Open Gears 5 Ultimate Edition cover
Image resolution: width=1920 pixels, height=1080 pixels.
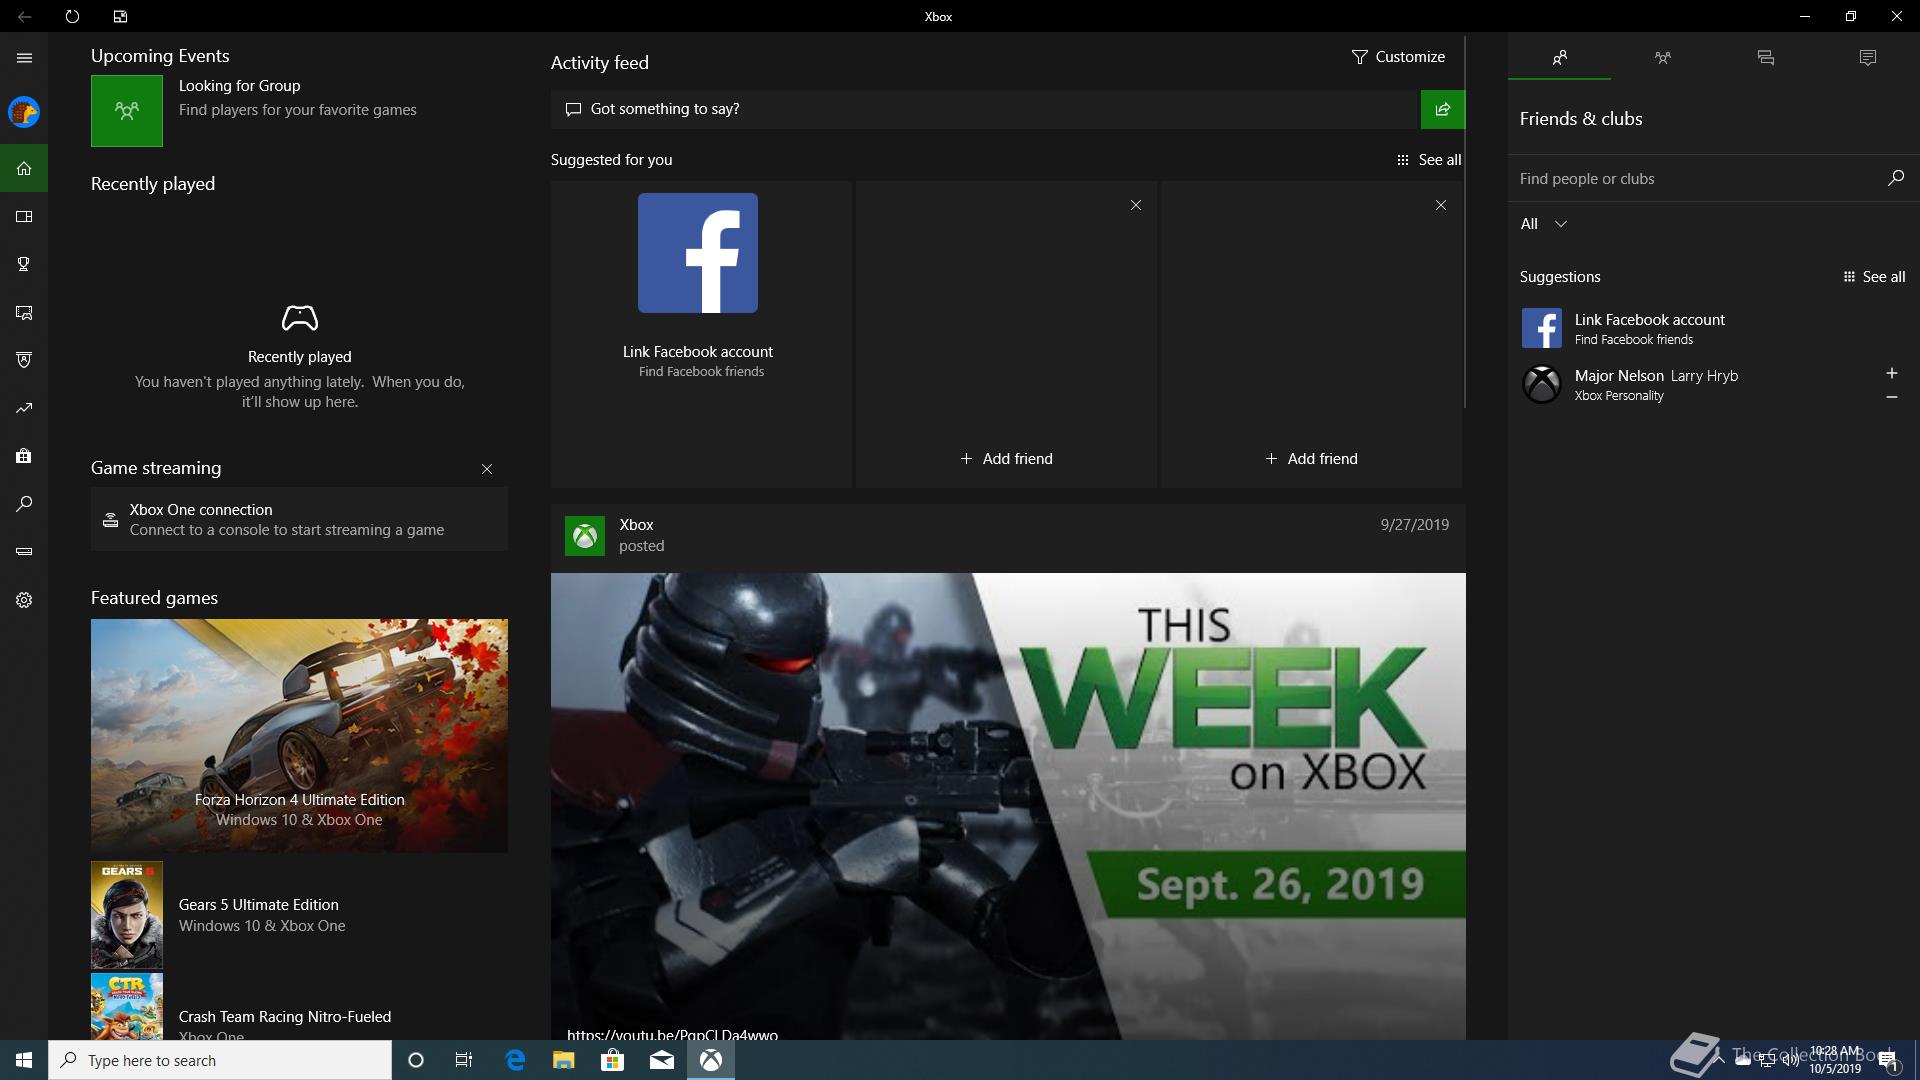coord(127,915)
